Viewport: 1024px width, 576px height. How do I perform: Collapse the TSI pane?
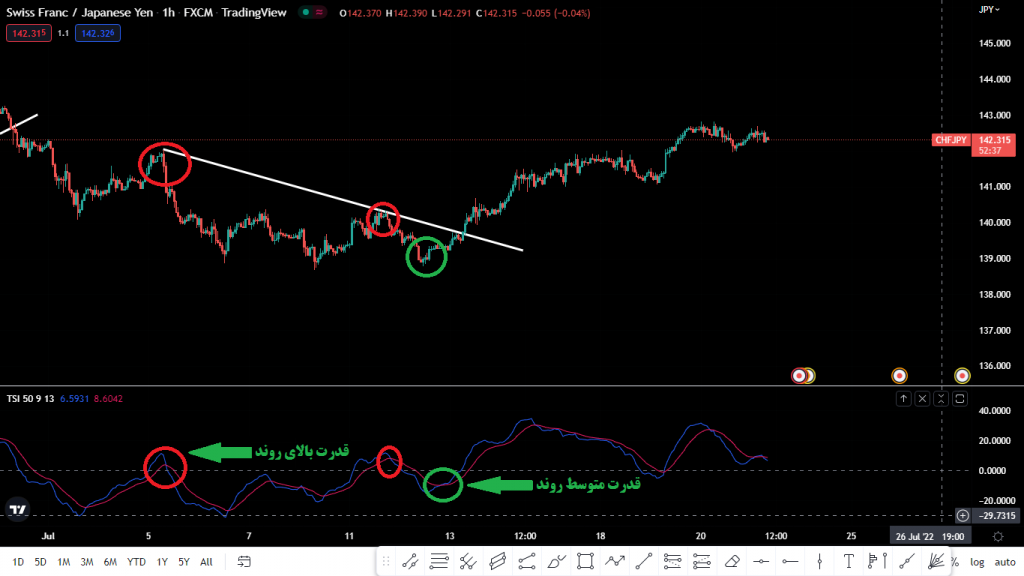[x=941, y=398]
